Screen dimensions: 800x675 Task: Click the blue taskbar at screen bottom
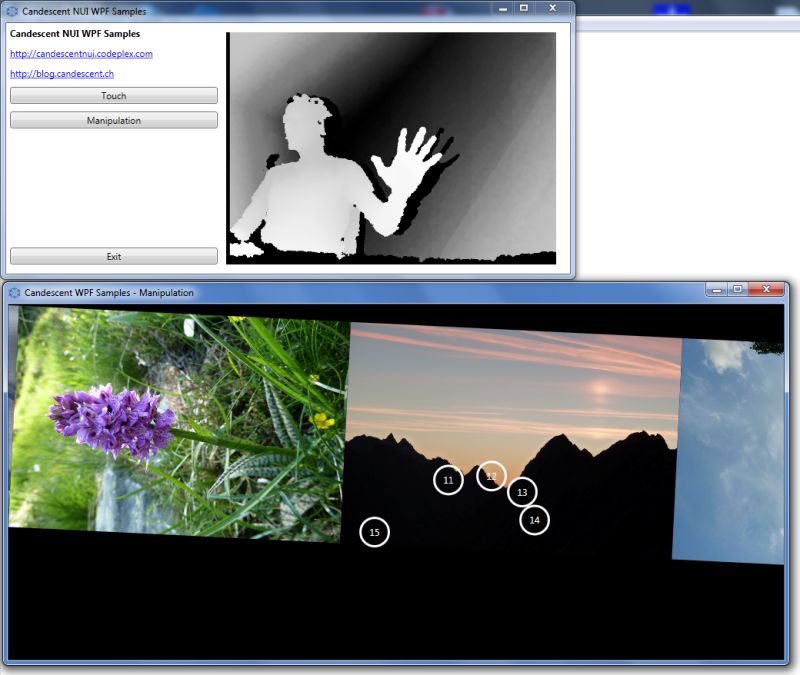tap(400, 670)
